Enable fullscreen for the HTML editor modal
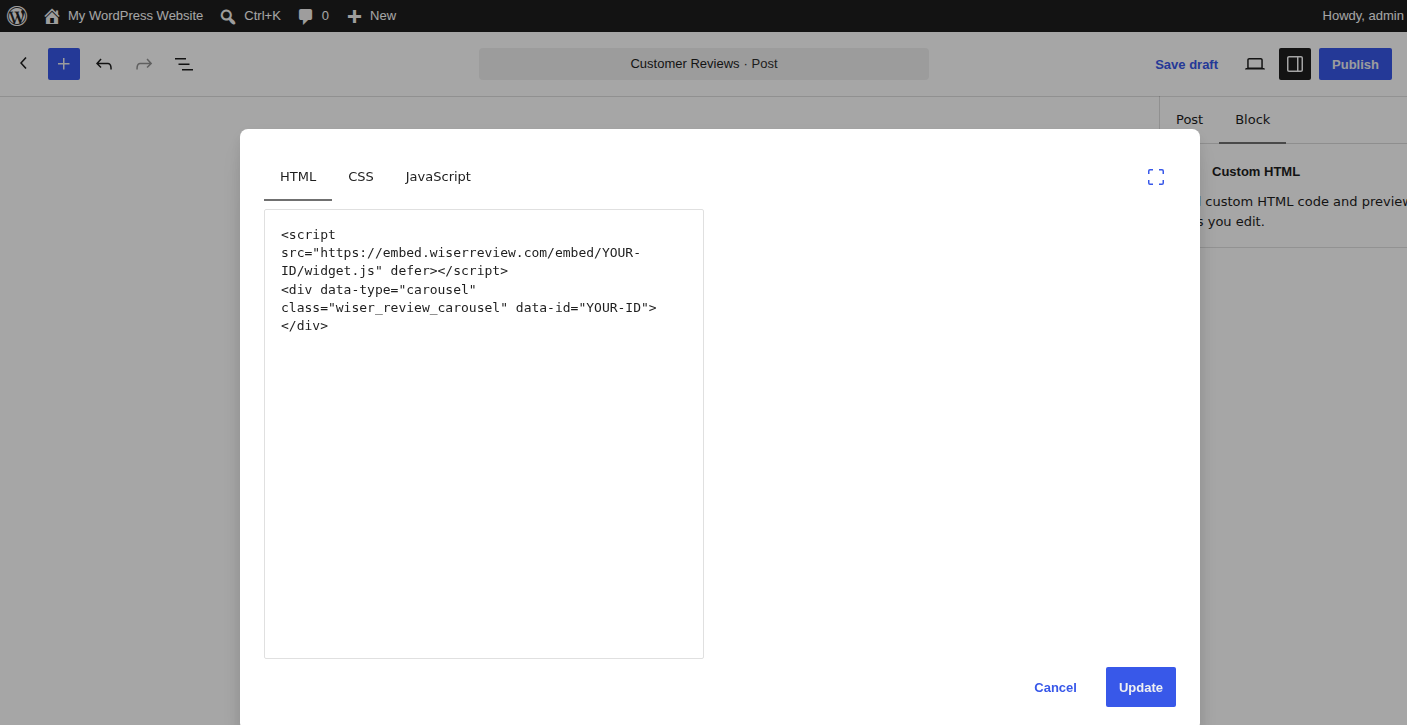This screenshot has height=725, width=1407. tap(1156, 177)
